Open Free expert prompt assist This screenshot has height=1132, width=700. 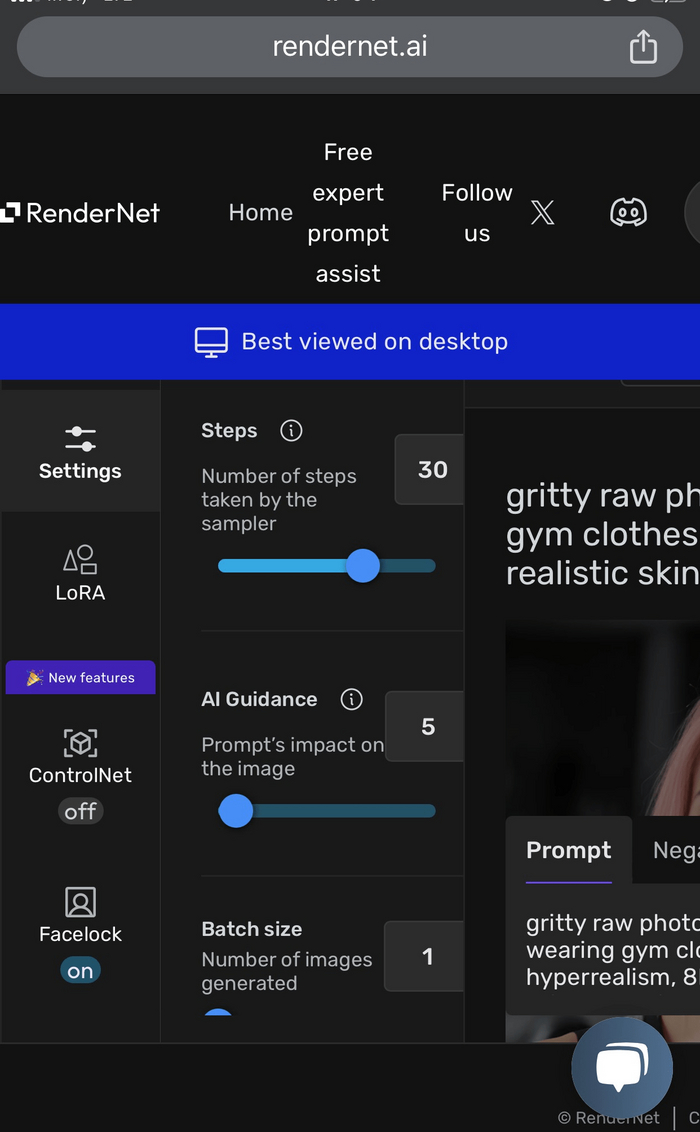(348, 212)
